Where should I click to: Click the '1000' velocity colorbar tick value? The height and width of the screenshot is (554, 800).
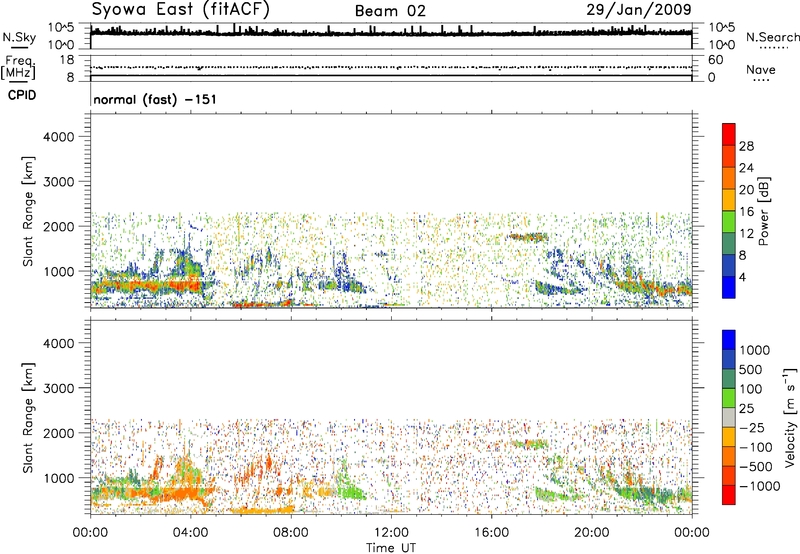(x=754, y=350)
